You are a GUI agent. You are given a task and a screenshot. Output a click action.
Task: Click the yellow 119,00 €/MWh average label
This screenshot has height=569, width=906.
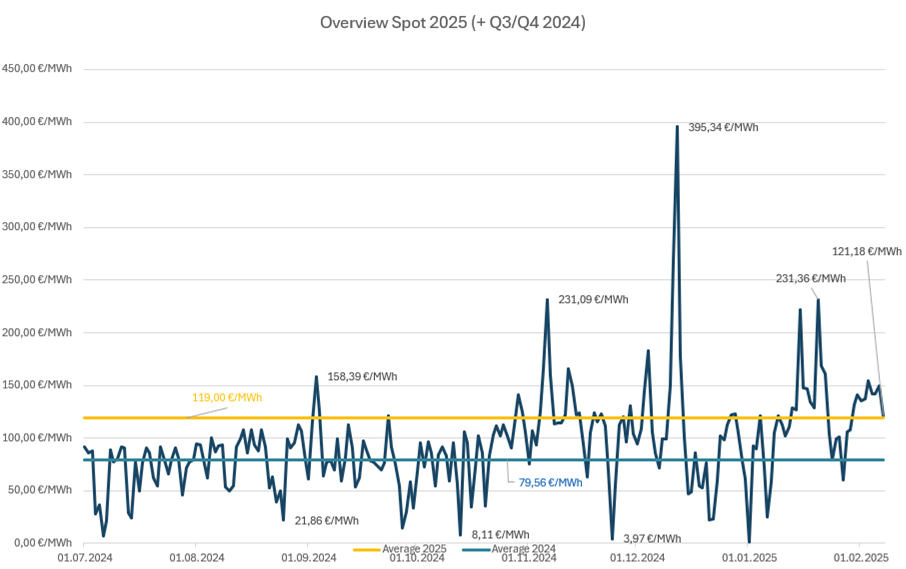pos(227,397)
